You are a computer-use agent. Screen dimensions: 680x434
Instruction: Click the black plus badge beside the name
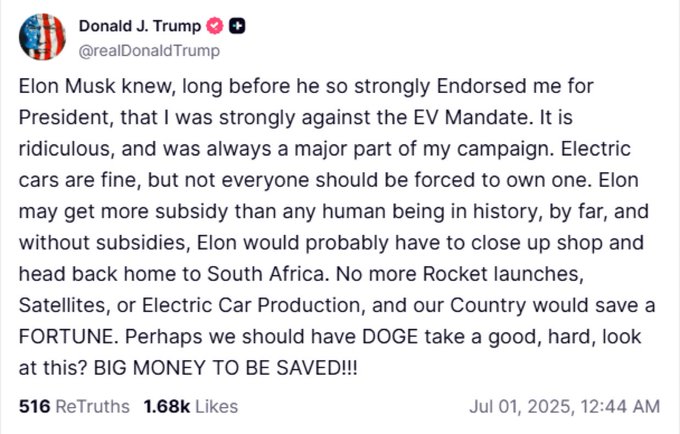click(x=235, y=26)
